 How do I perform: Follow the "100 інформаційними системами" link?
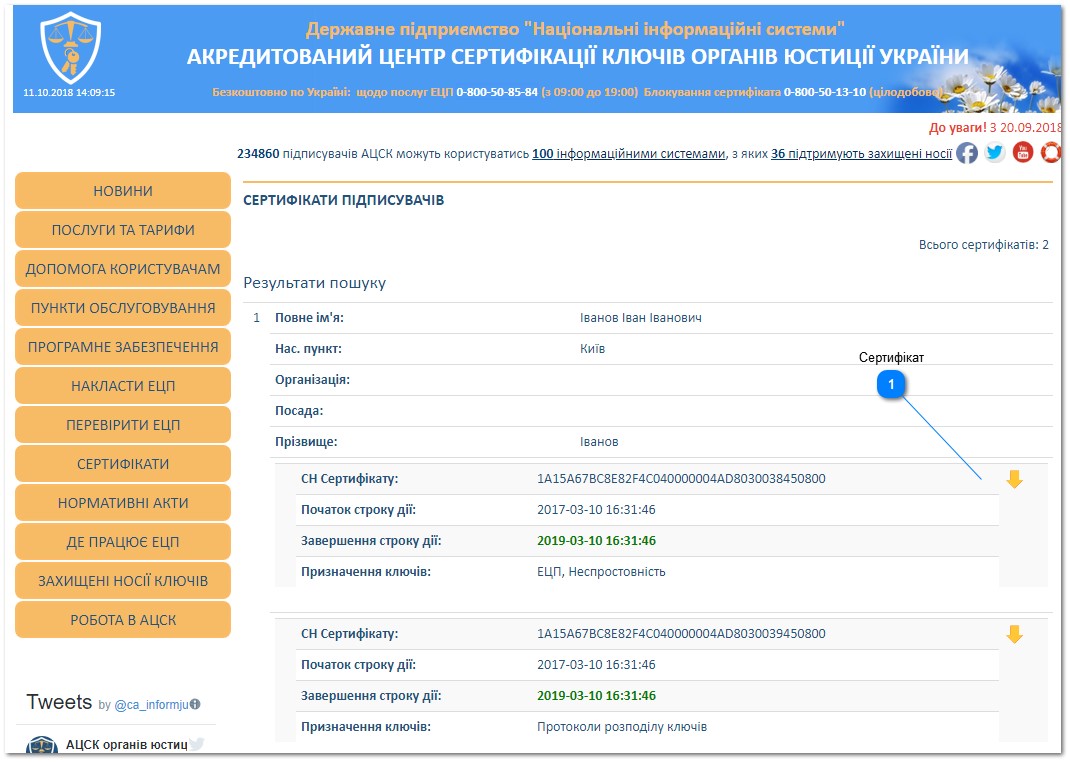tap(628, 154)
